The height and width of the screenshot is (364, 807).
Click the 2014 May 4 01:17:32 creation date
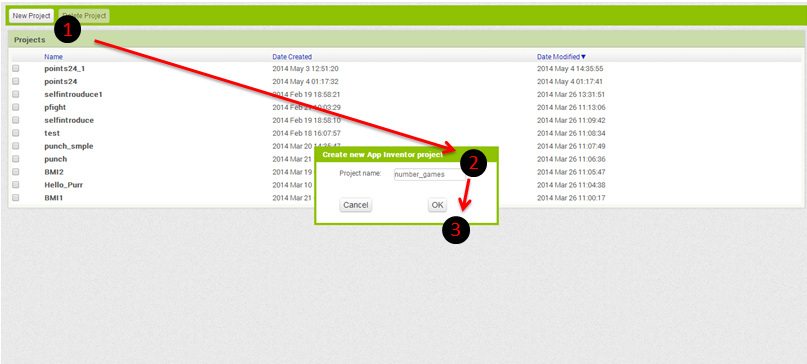click(x=305, y=81)
